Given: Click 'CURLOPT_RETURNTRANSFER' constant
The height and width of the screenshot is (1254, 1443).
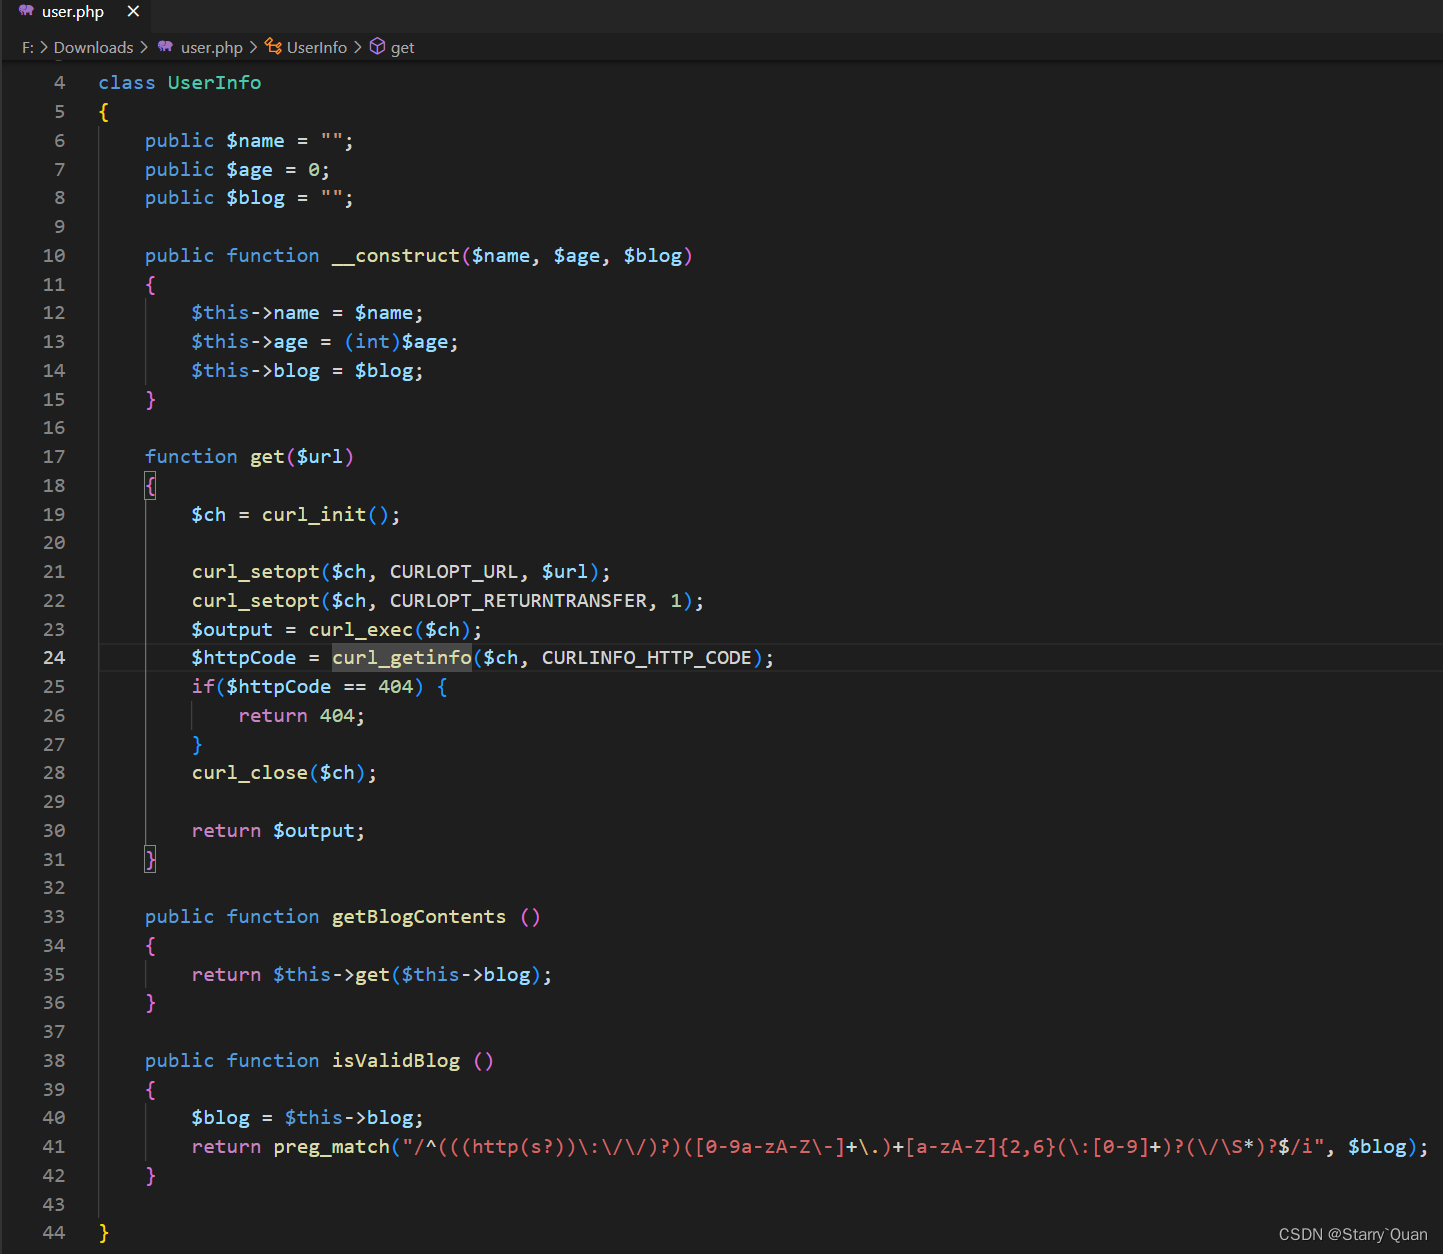Looking at the screenshot, I should 518,601.
